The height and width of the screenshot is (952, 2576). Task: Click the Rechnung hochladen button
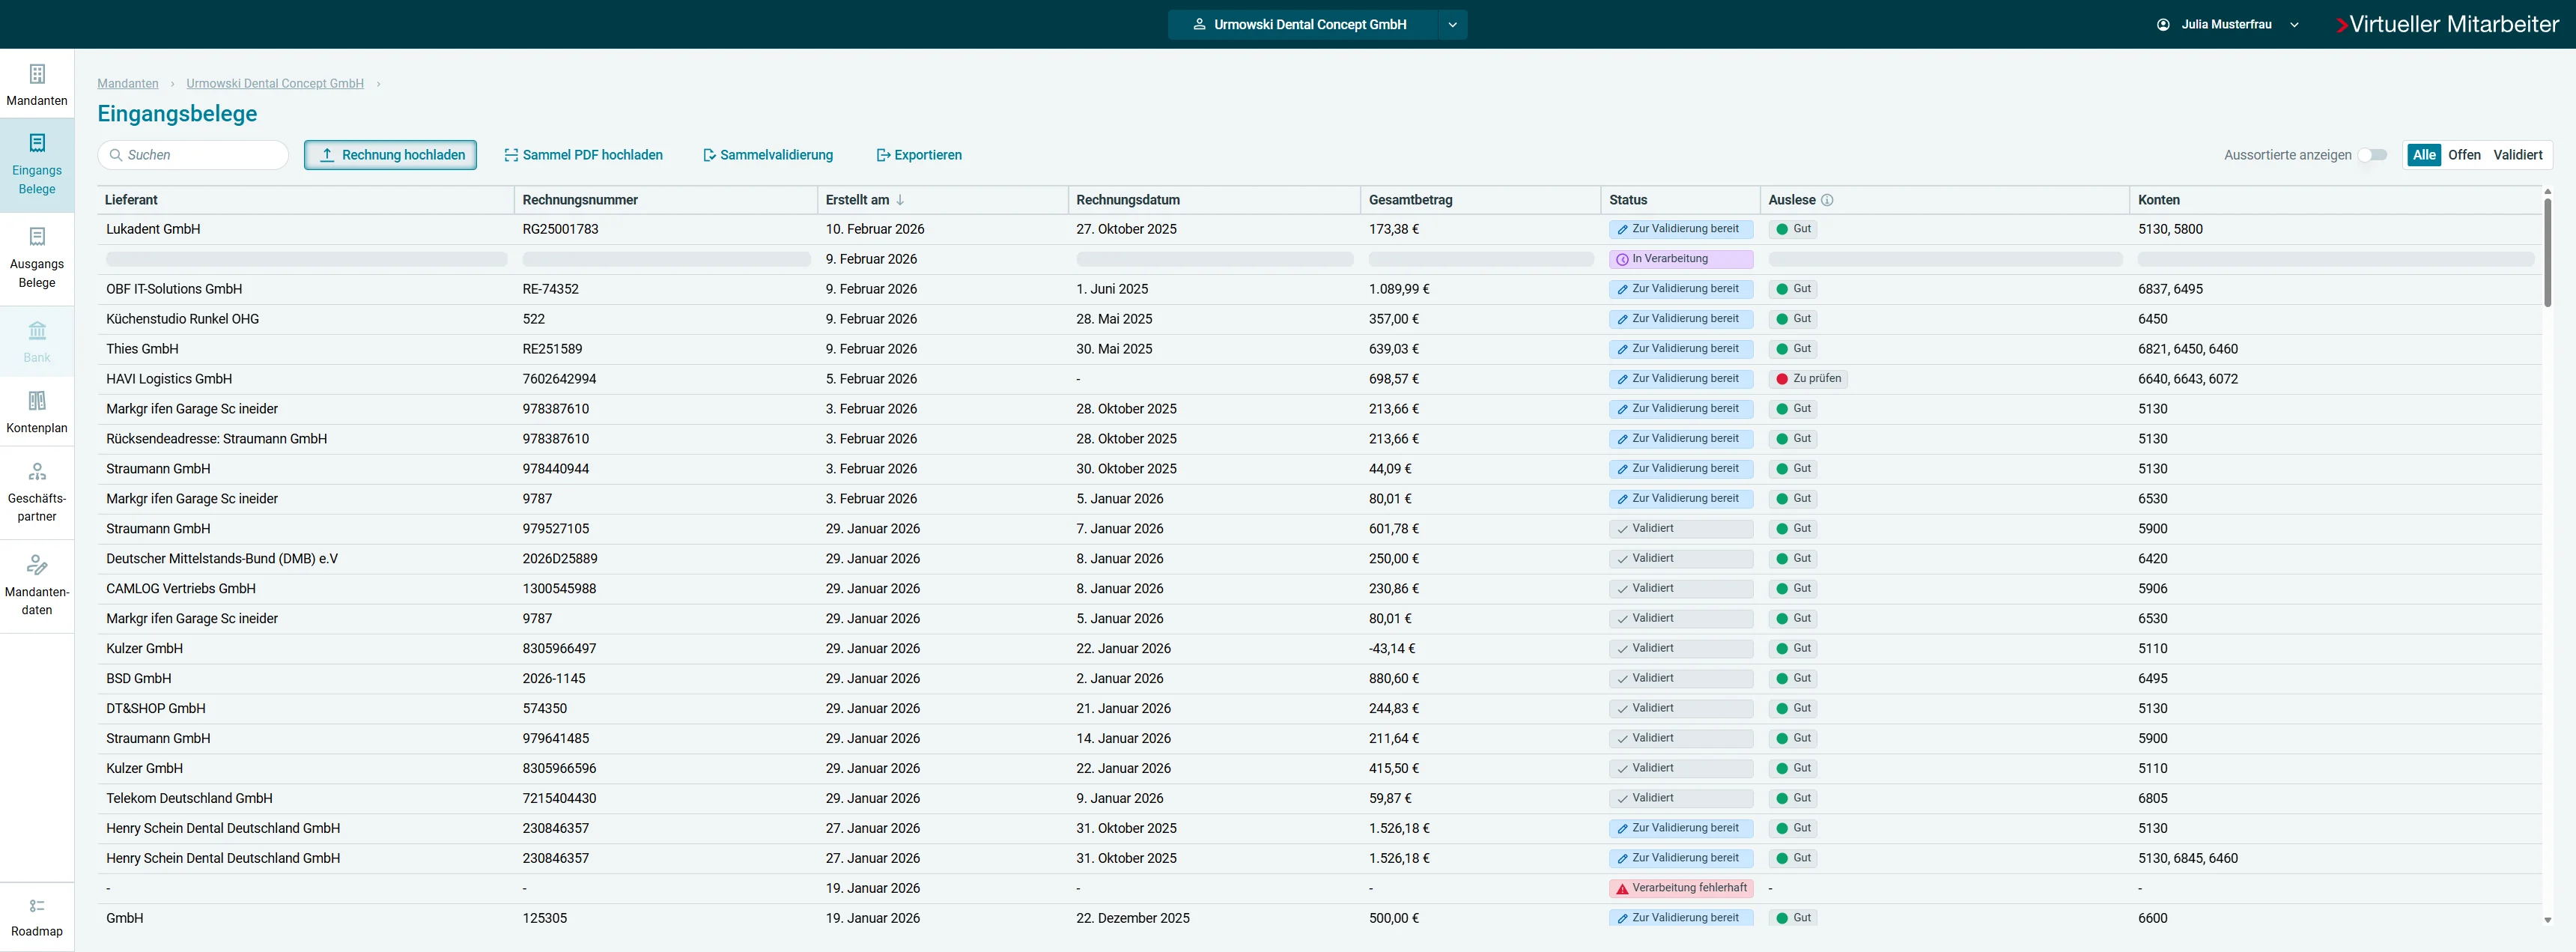point(390,155)
